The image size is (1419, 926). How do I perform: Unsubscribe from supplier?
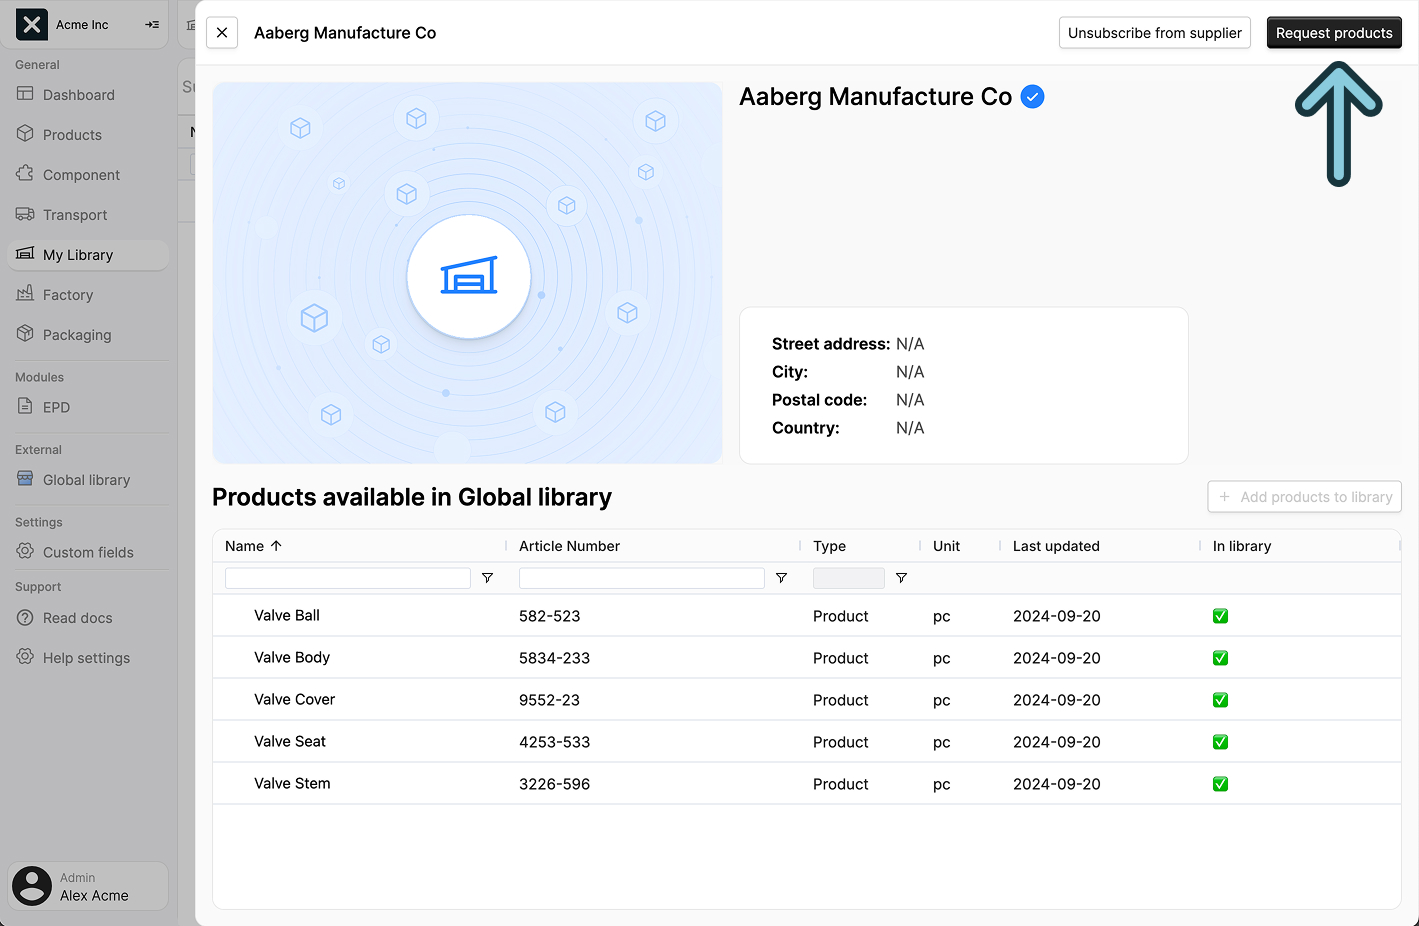pyautogui.click(x=1154, y=32)
